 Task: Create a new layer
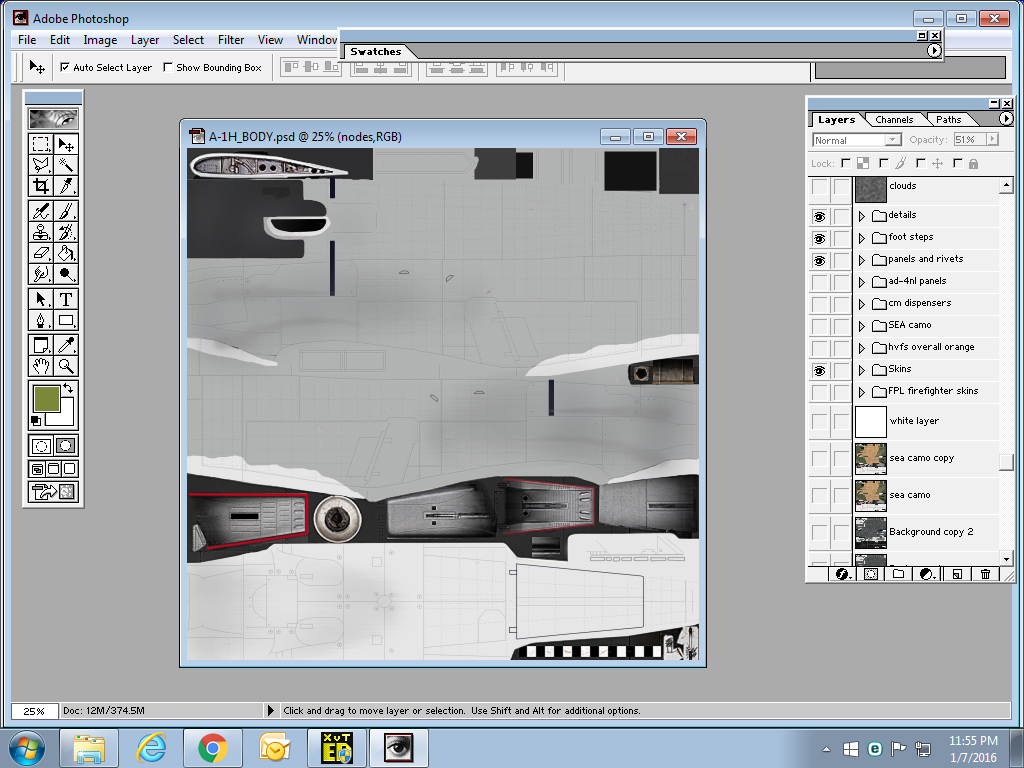957,574
